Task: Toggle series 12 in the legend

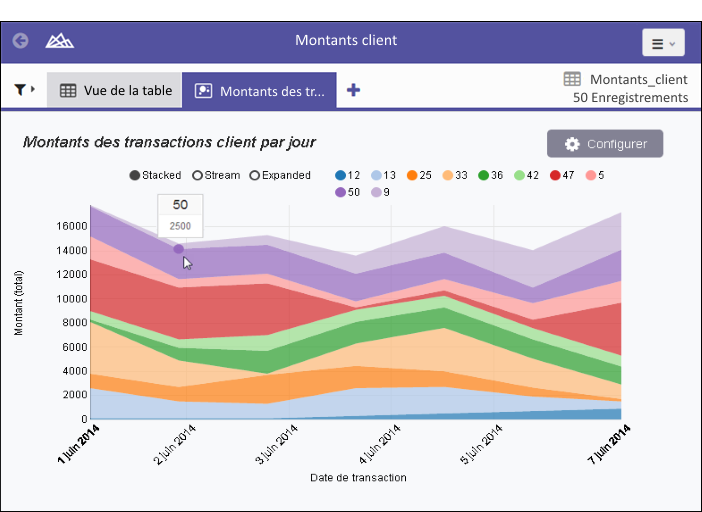Action: point(347,175)
